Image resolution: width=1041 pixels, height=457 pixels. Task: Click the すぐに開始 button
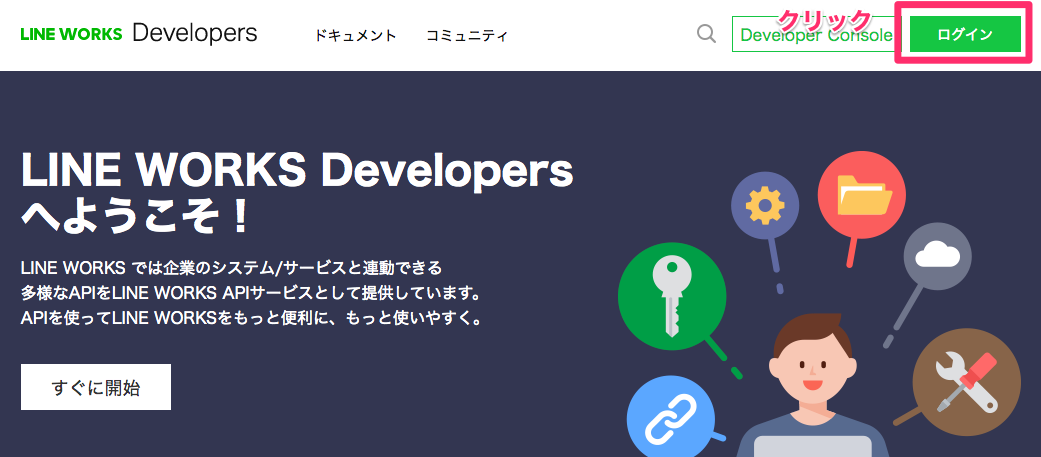pyautogui.click(x=96, y=387)
